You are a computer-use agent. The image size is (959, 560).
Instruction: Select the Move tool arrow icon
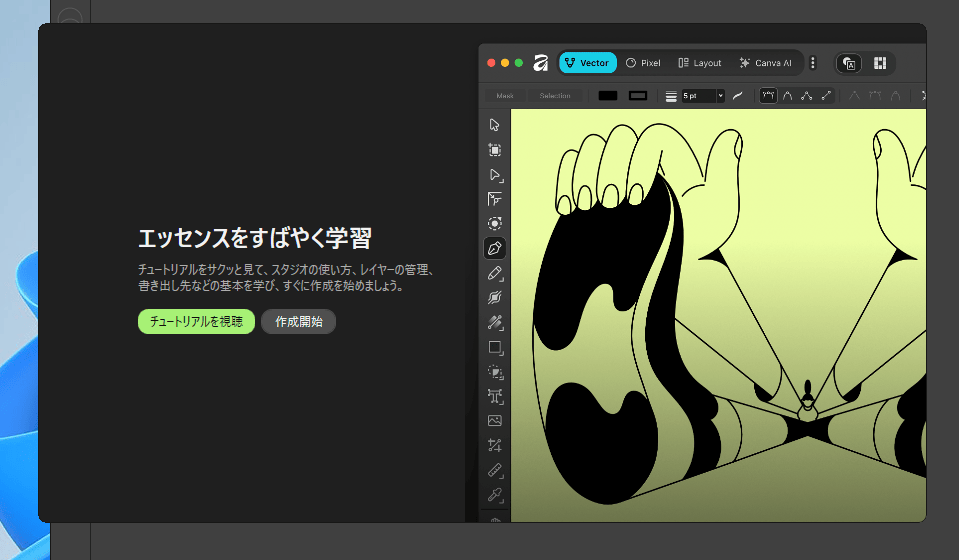pos(494,125)
